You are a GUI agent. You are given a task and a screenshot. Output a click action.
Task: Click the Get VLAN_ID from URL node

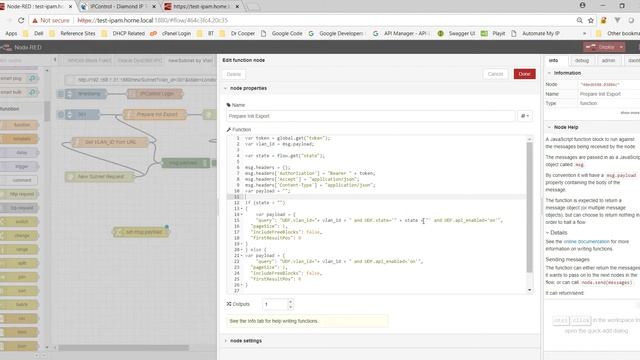point(110,142)
